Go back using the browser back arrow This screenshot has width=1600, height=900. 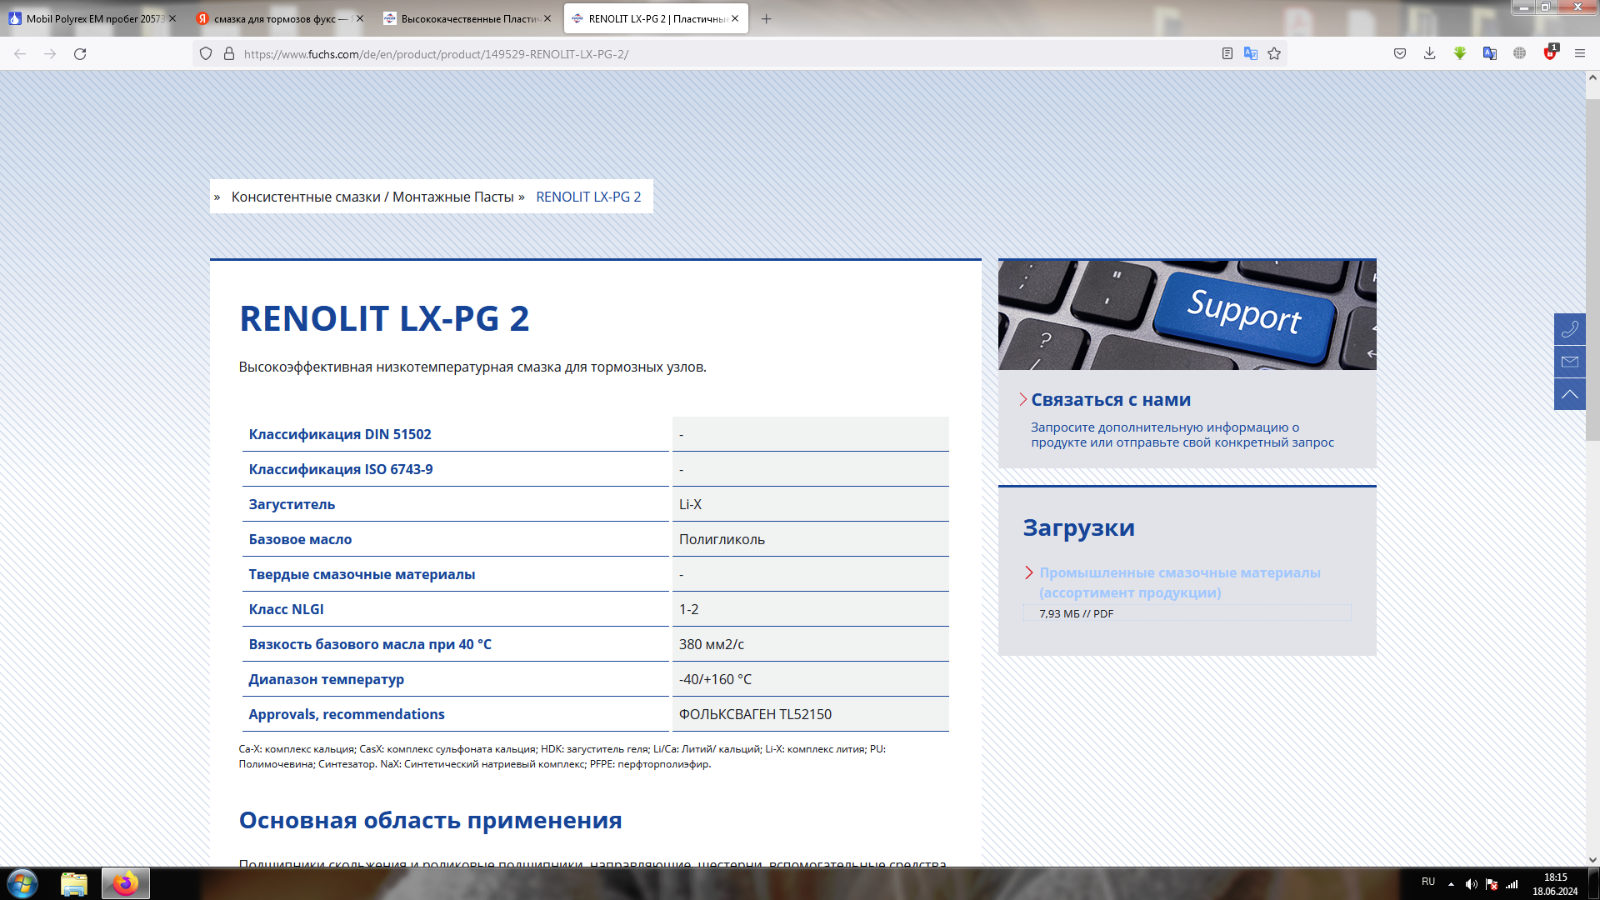(x=20, y=54)
